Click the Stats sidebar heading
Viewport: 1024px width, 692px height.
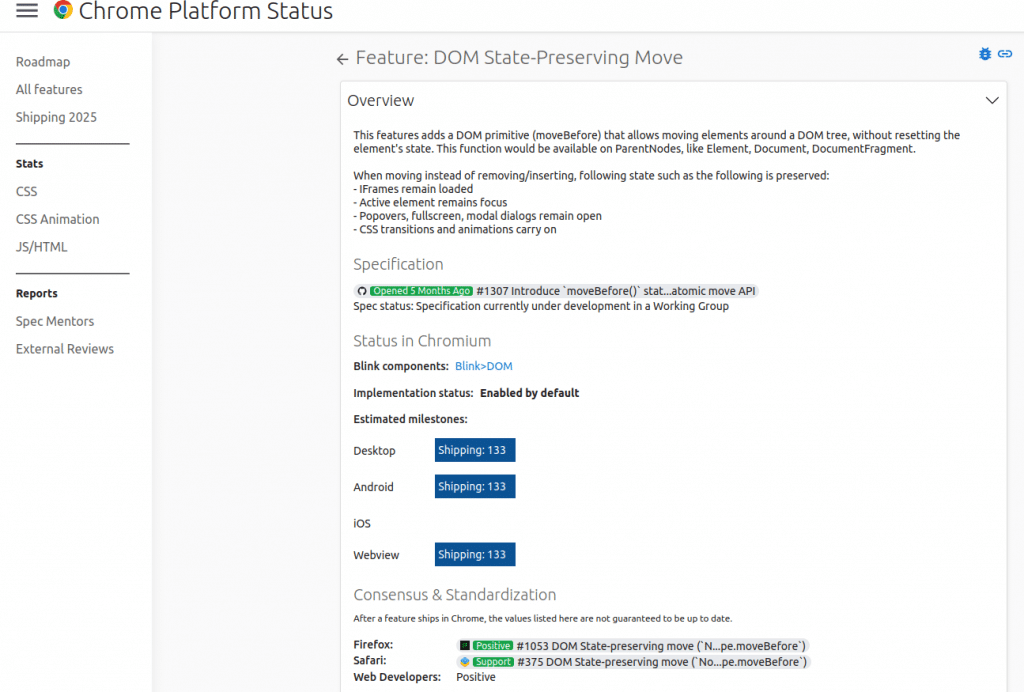pyautogui.click(x=29, y=164)
